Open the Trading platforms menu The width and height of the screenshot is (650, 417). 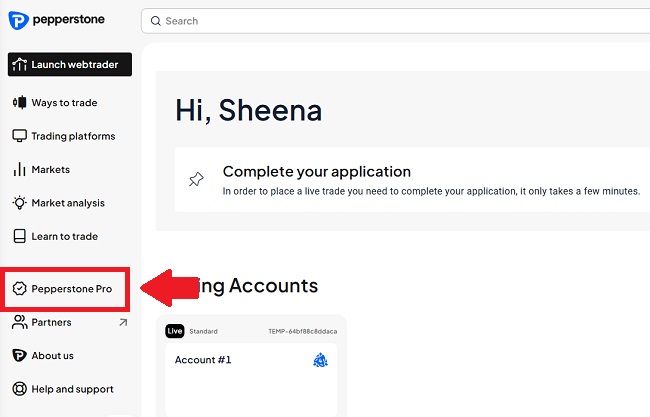click(73, 136)
